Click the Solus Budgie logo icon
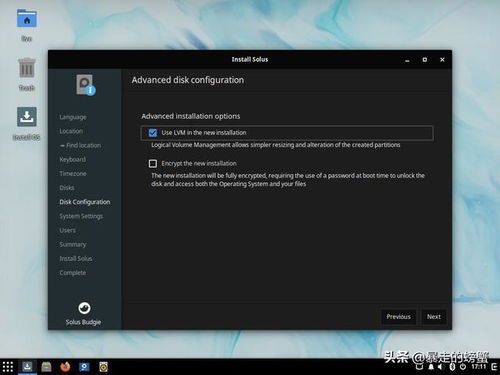The height and width of the screenshot is (375, 500). coord(84,308)
